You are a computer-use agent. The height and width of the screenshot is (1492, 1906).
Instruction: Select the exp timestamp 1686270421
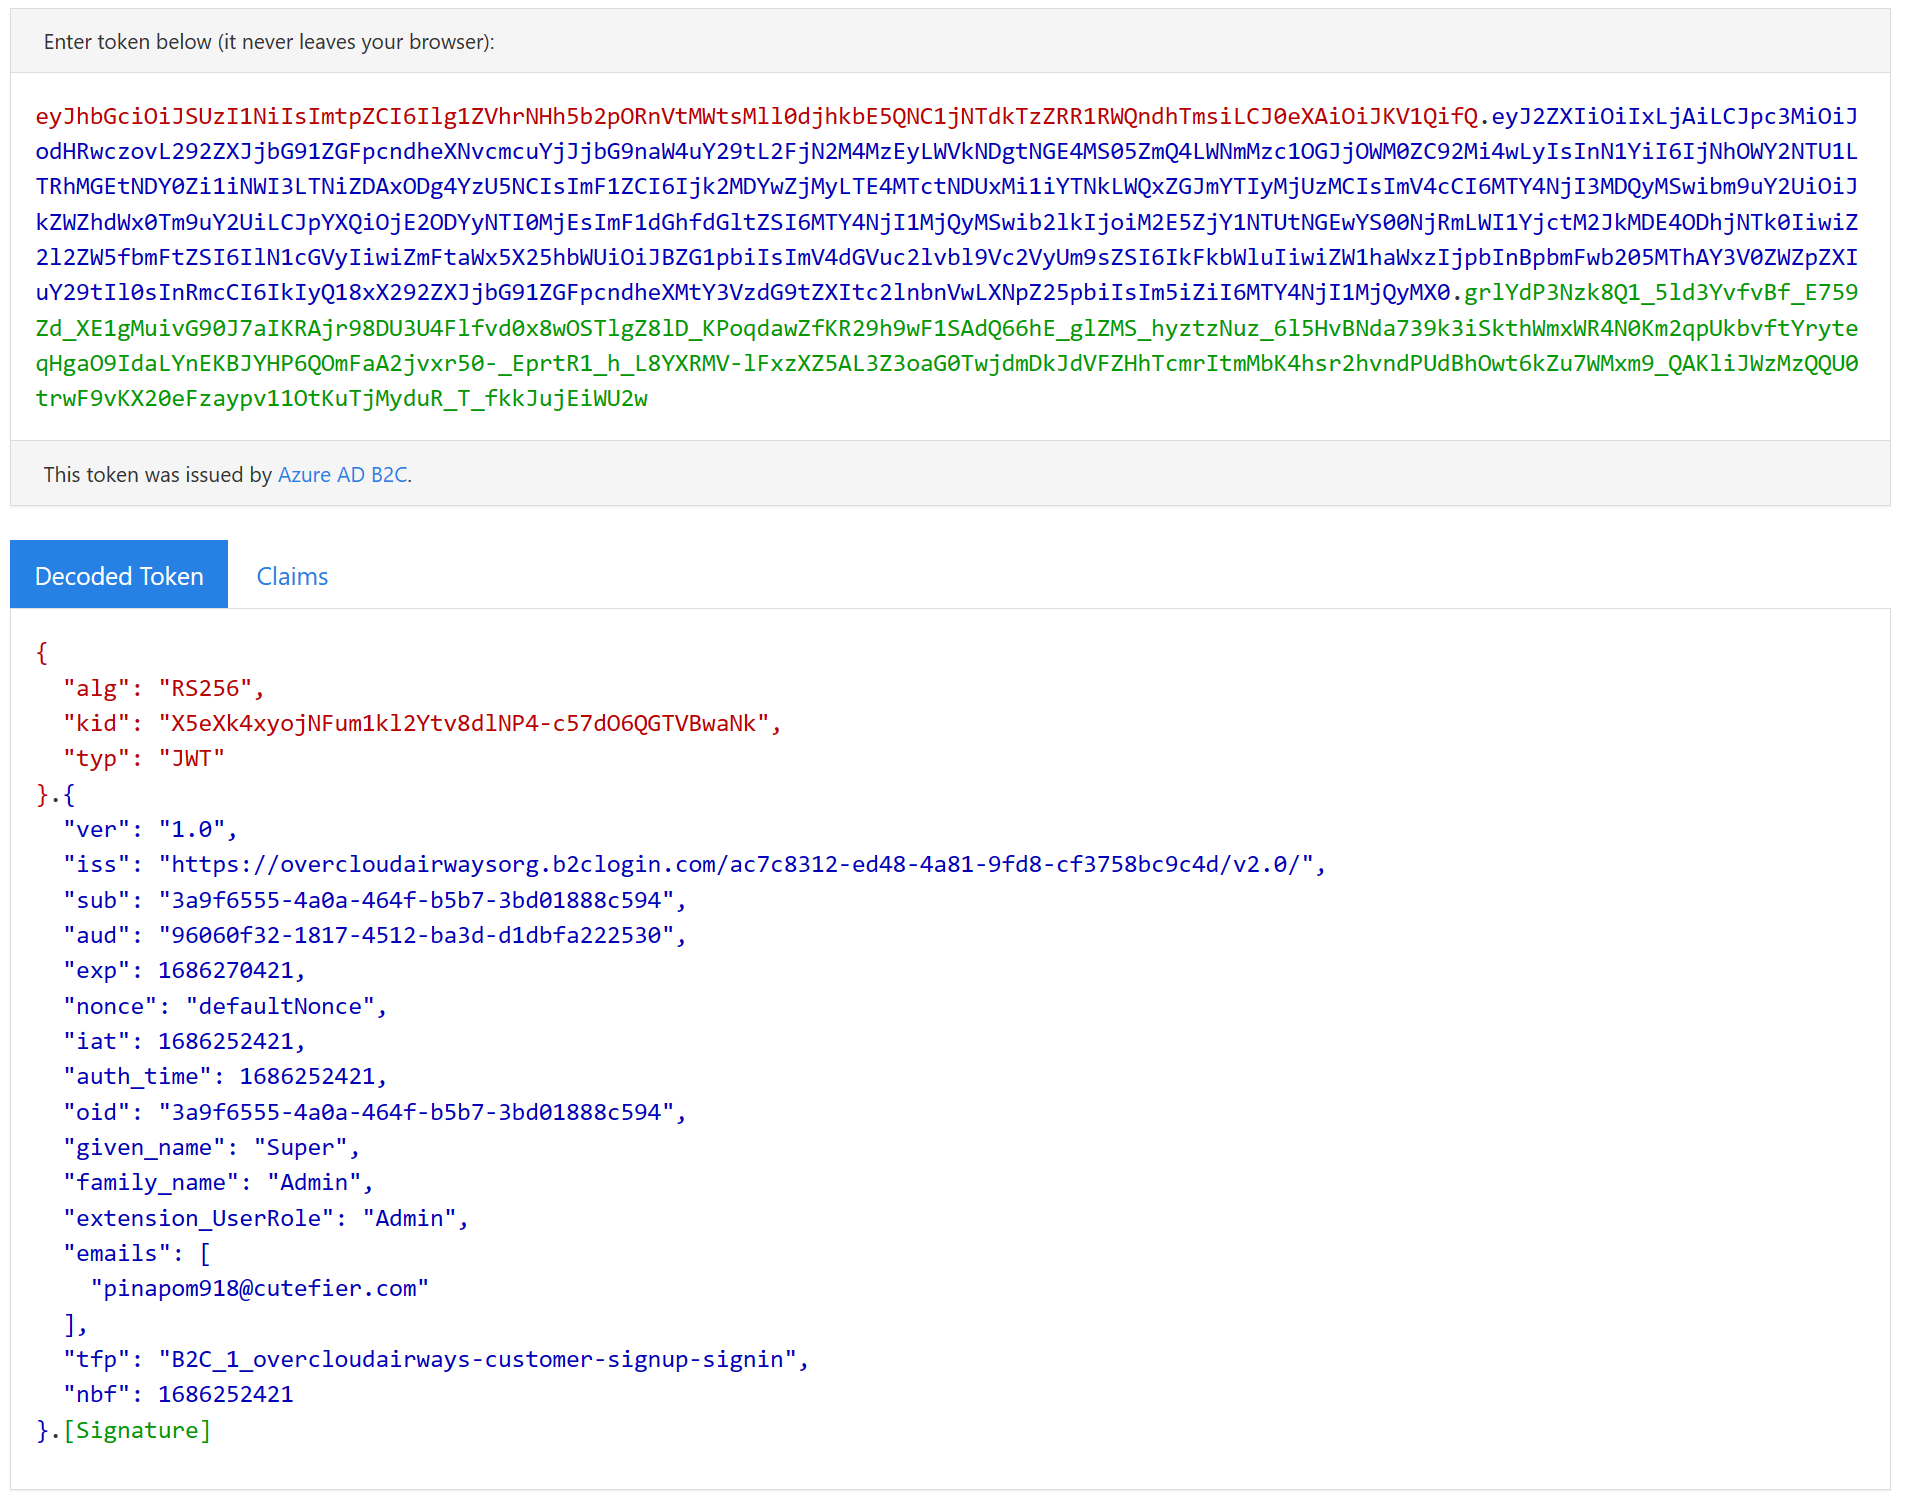click(229, 969)
